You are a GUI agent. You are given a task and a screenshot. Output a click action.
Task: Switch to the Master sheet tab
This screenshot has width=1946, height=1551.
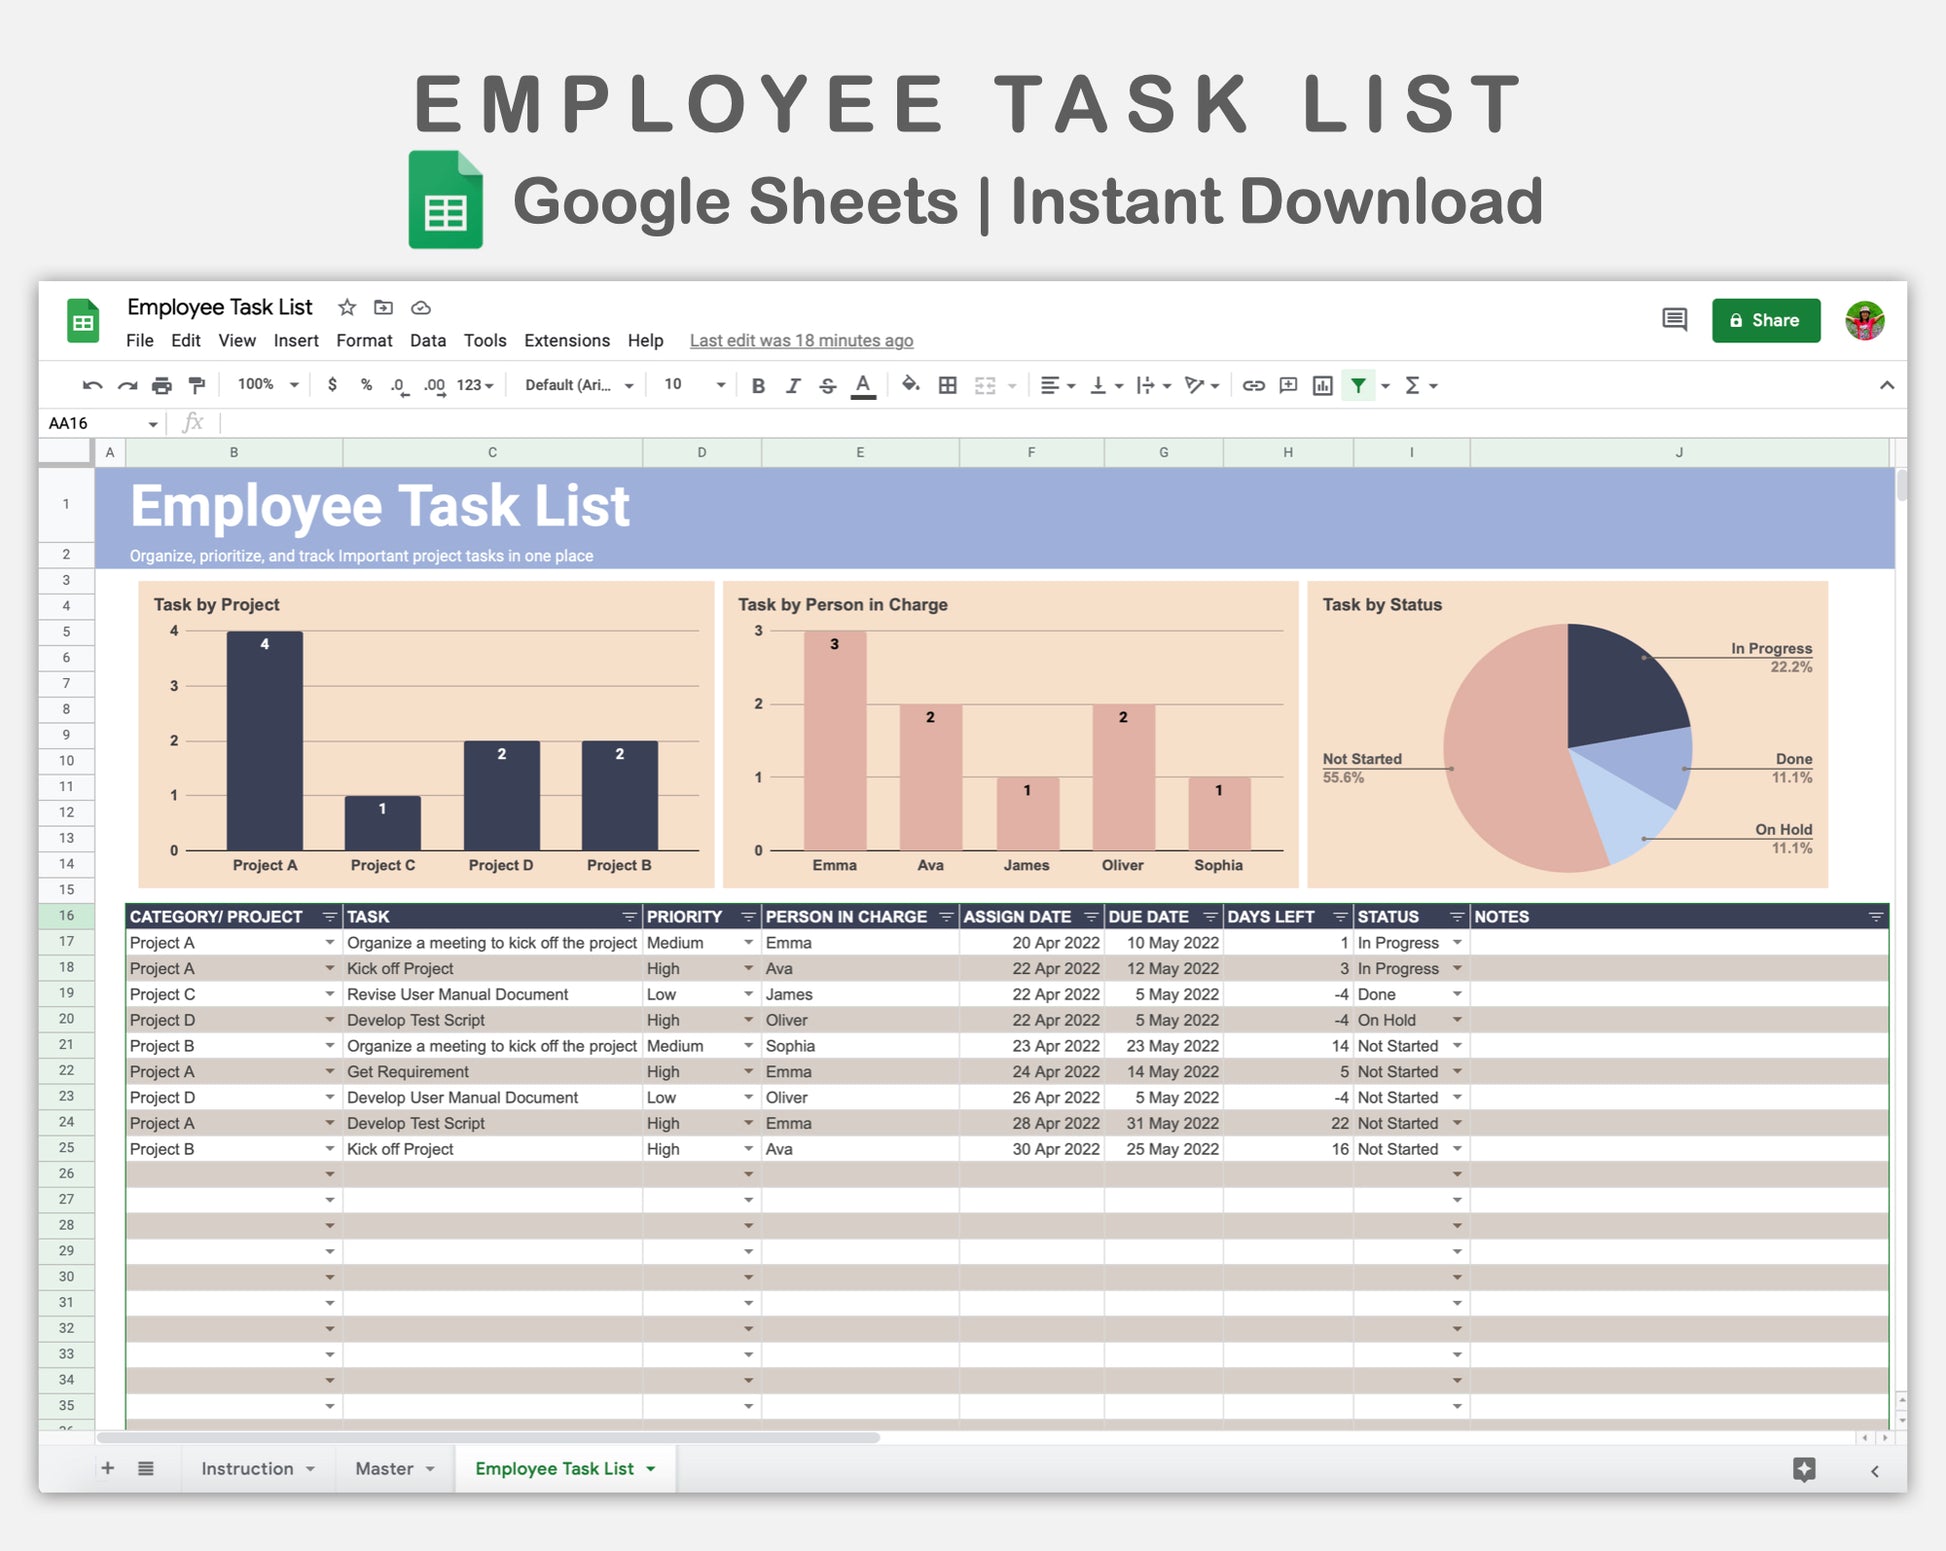pyautogui.click(x=384, y=1469)
